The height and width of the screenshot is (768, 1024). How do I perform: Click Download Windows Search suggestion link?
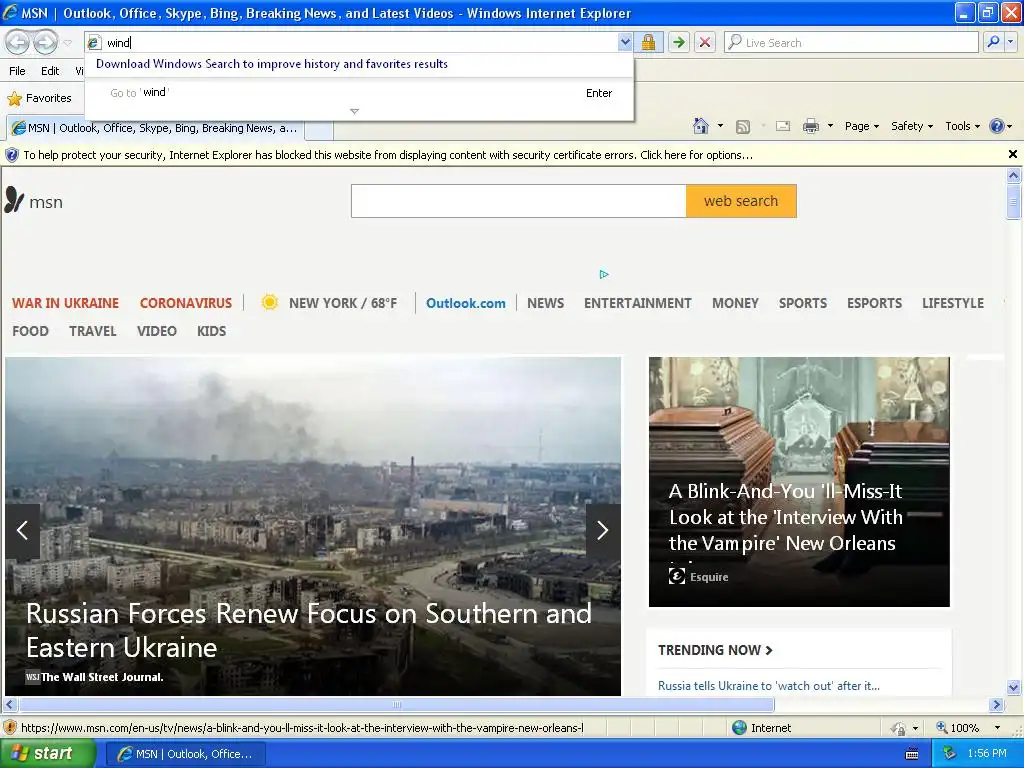click(272, 64)
